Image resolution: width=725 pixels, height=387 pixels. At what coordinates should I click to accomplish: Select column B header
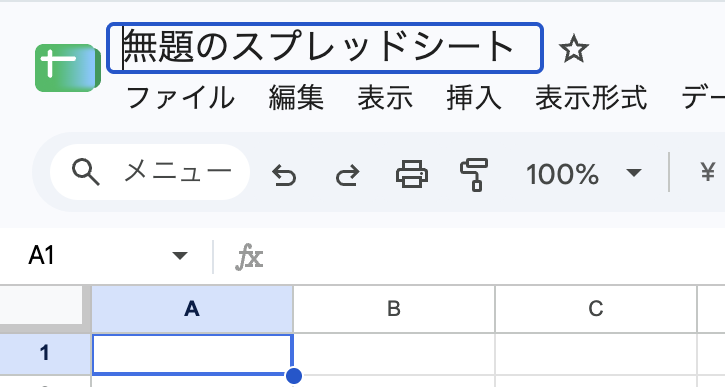[394, 309]
